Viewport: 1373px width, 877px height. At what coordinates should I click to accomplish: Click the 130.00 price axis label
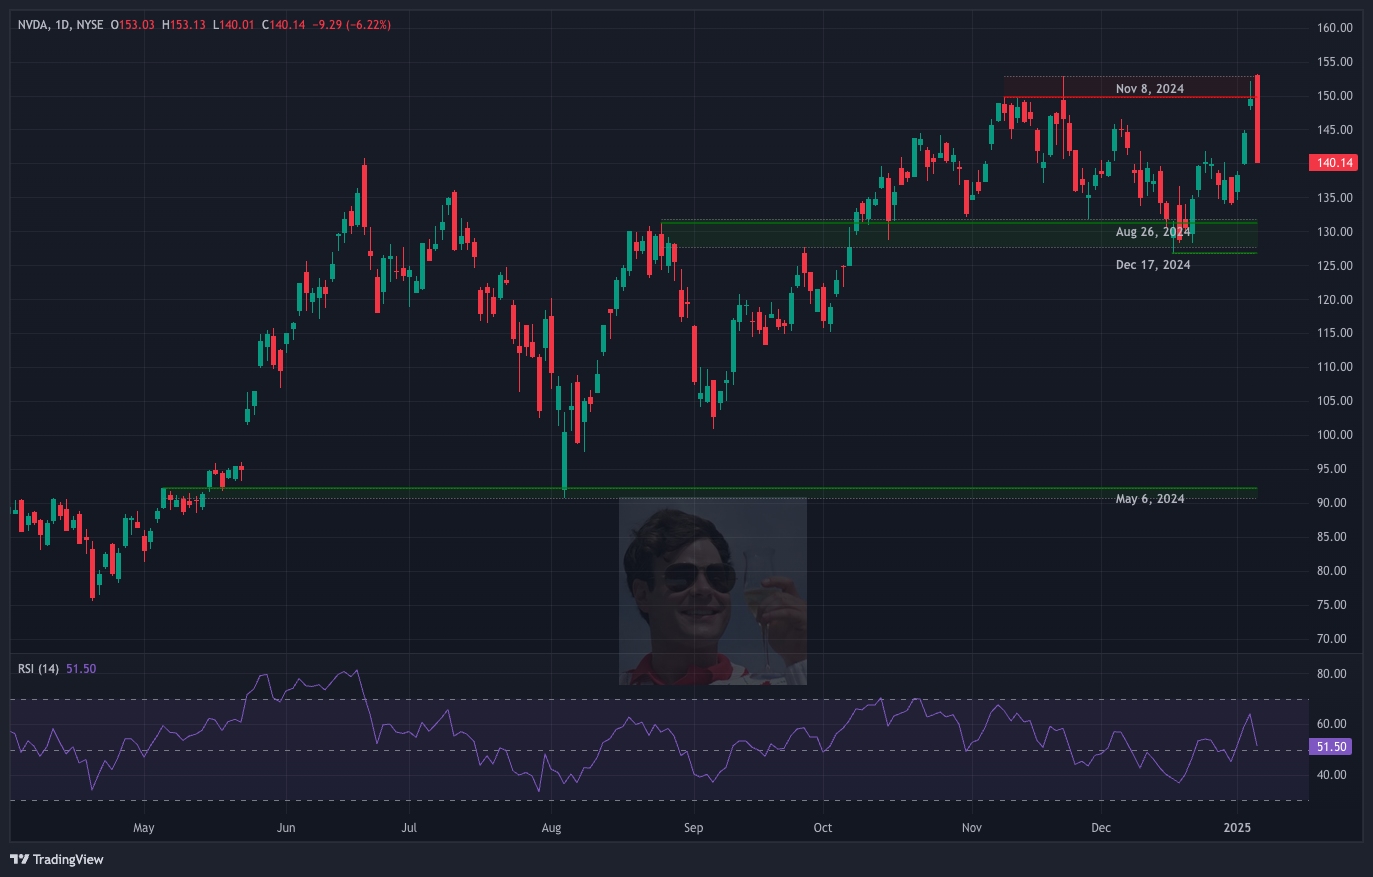click(x=1334, y=232)
